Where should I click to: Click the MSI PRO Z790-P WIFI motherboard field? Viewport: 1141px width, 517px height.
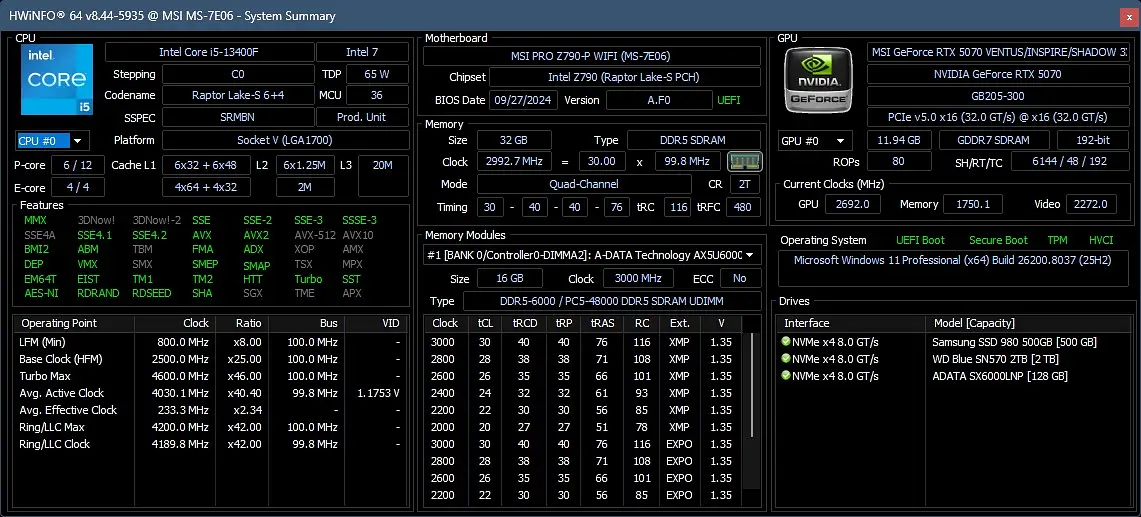(591, 56)
